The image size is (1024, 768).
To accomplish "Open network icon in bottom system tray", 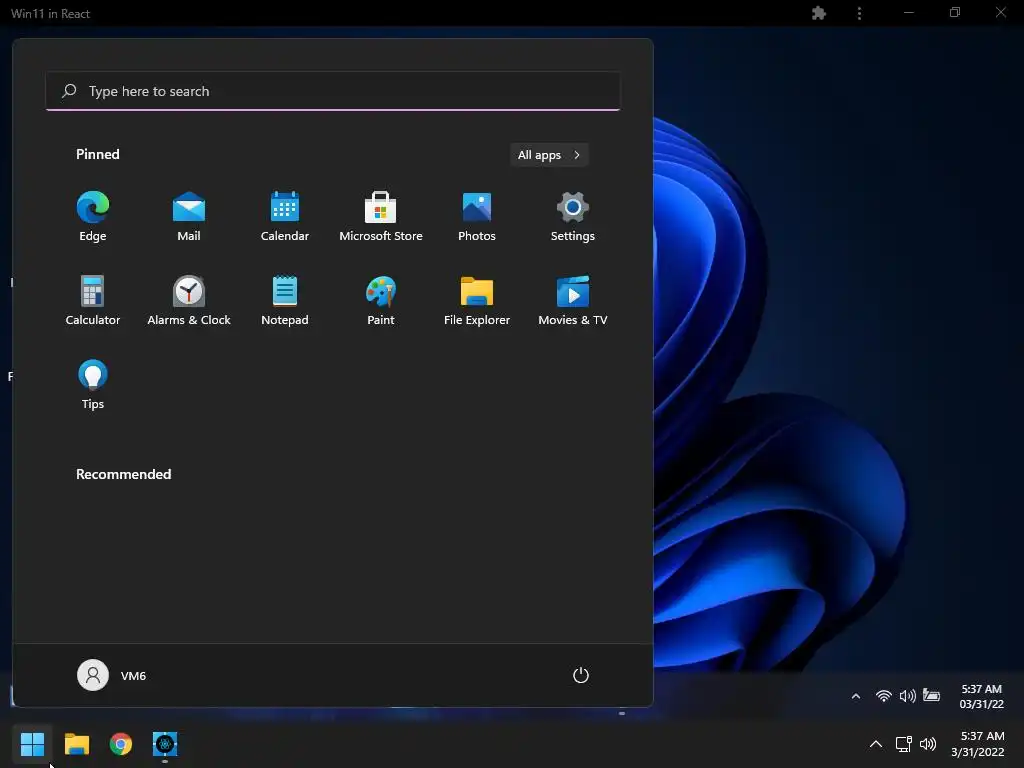I will point(904,744).
